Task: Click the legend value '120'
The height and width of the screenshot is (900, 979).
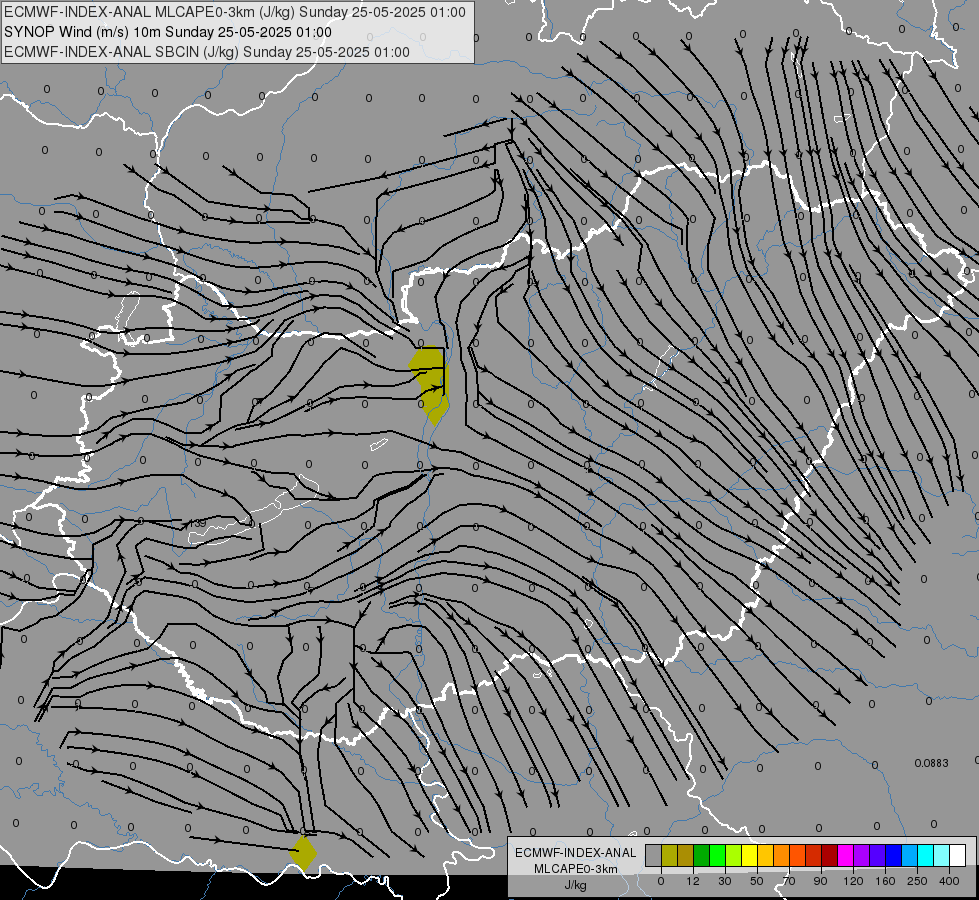Action: pyautogui.click(x=853, y=881)
